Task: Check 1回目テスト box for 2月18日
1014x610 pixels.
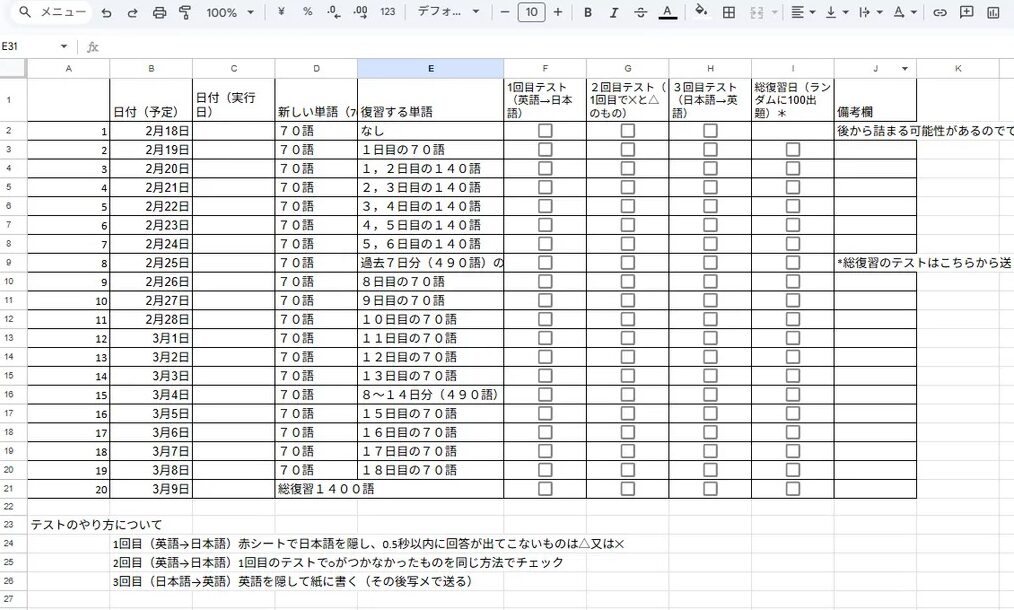Action: tap(545, 131)
